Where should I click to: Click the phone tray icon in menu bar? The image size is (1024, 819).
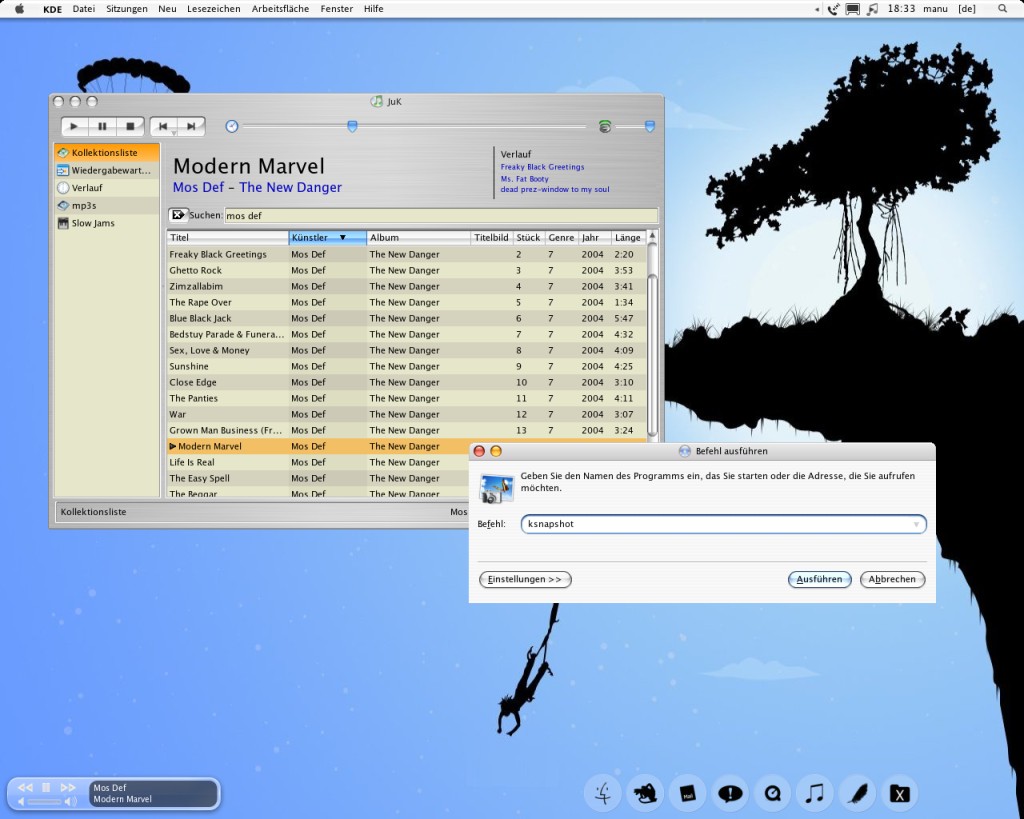pos(833,9)
